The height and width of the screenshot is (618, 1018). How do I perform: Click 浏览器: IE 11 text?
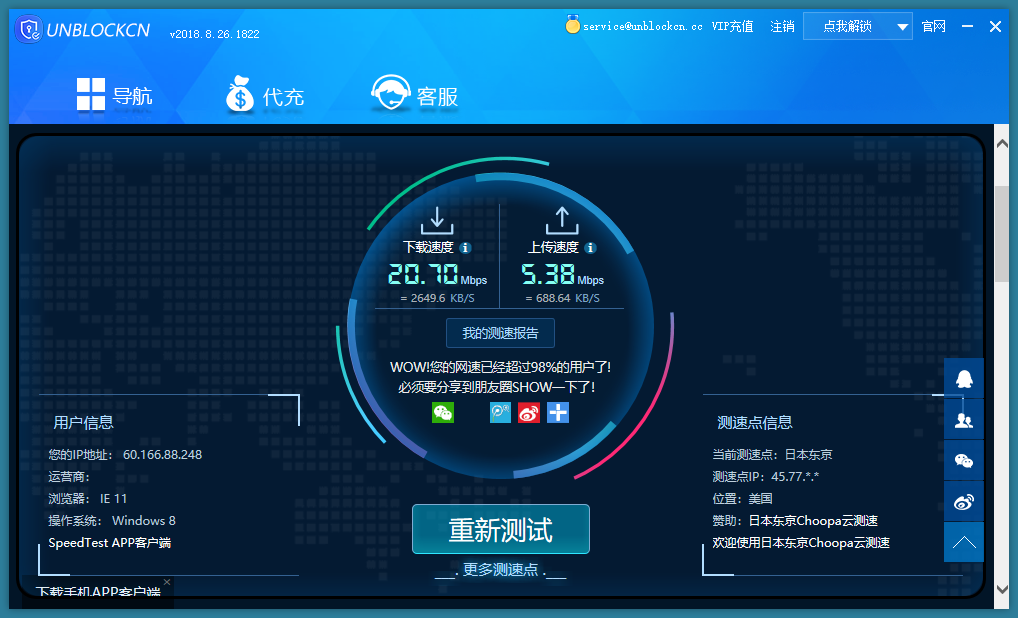(x=88, y=499)
